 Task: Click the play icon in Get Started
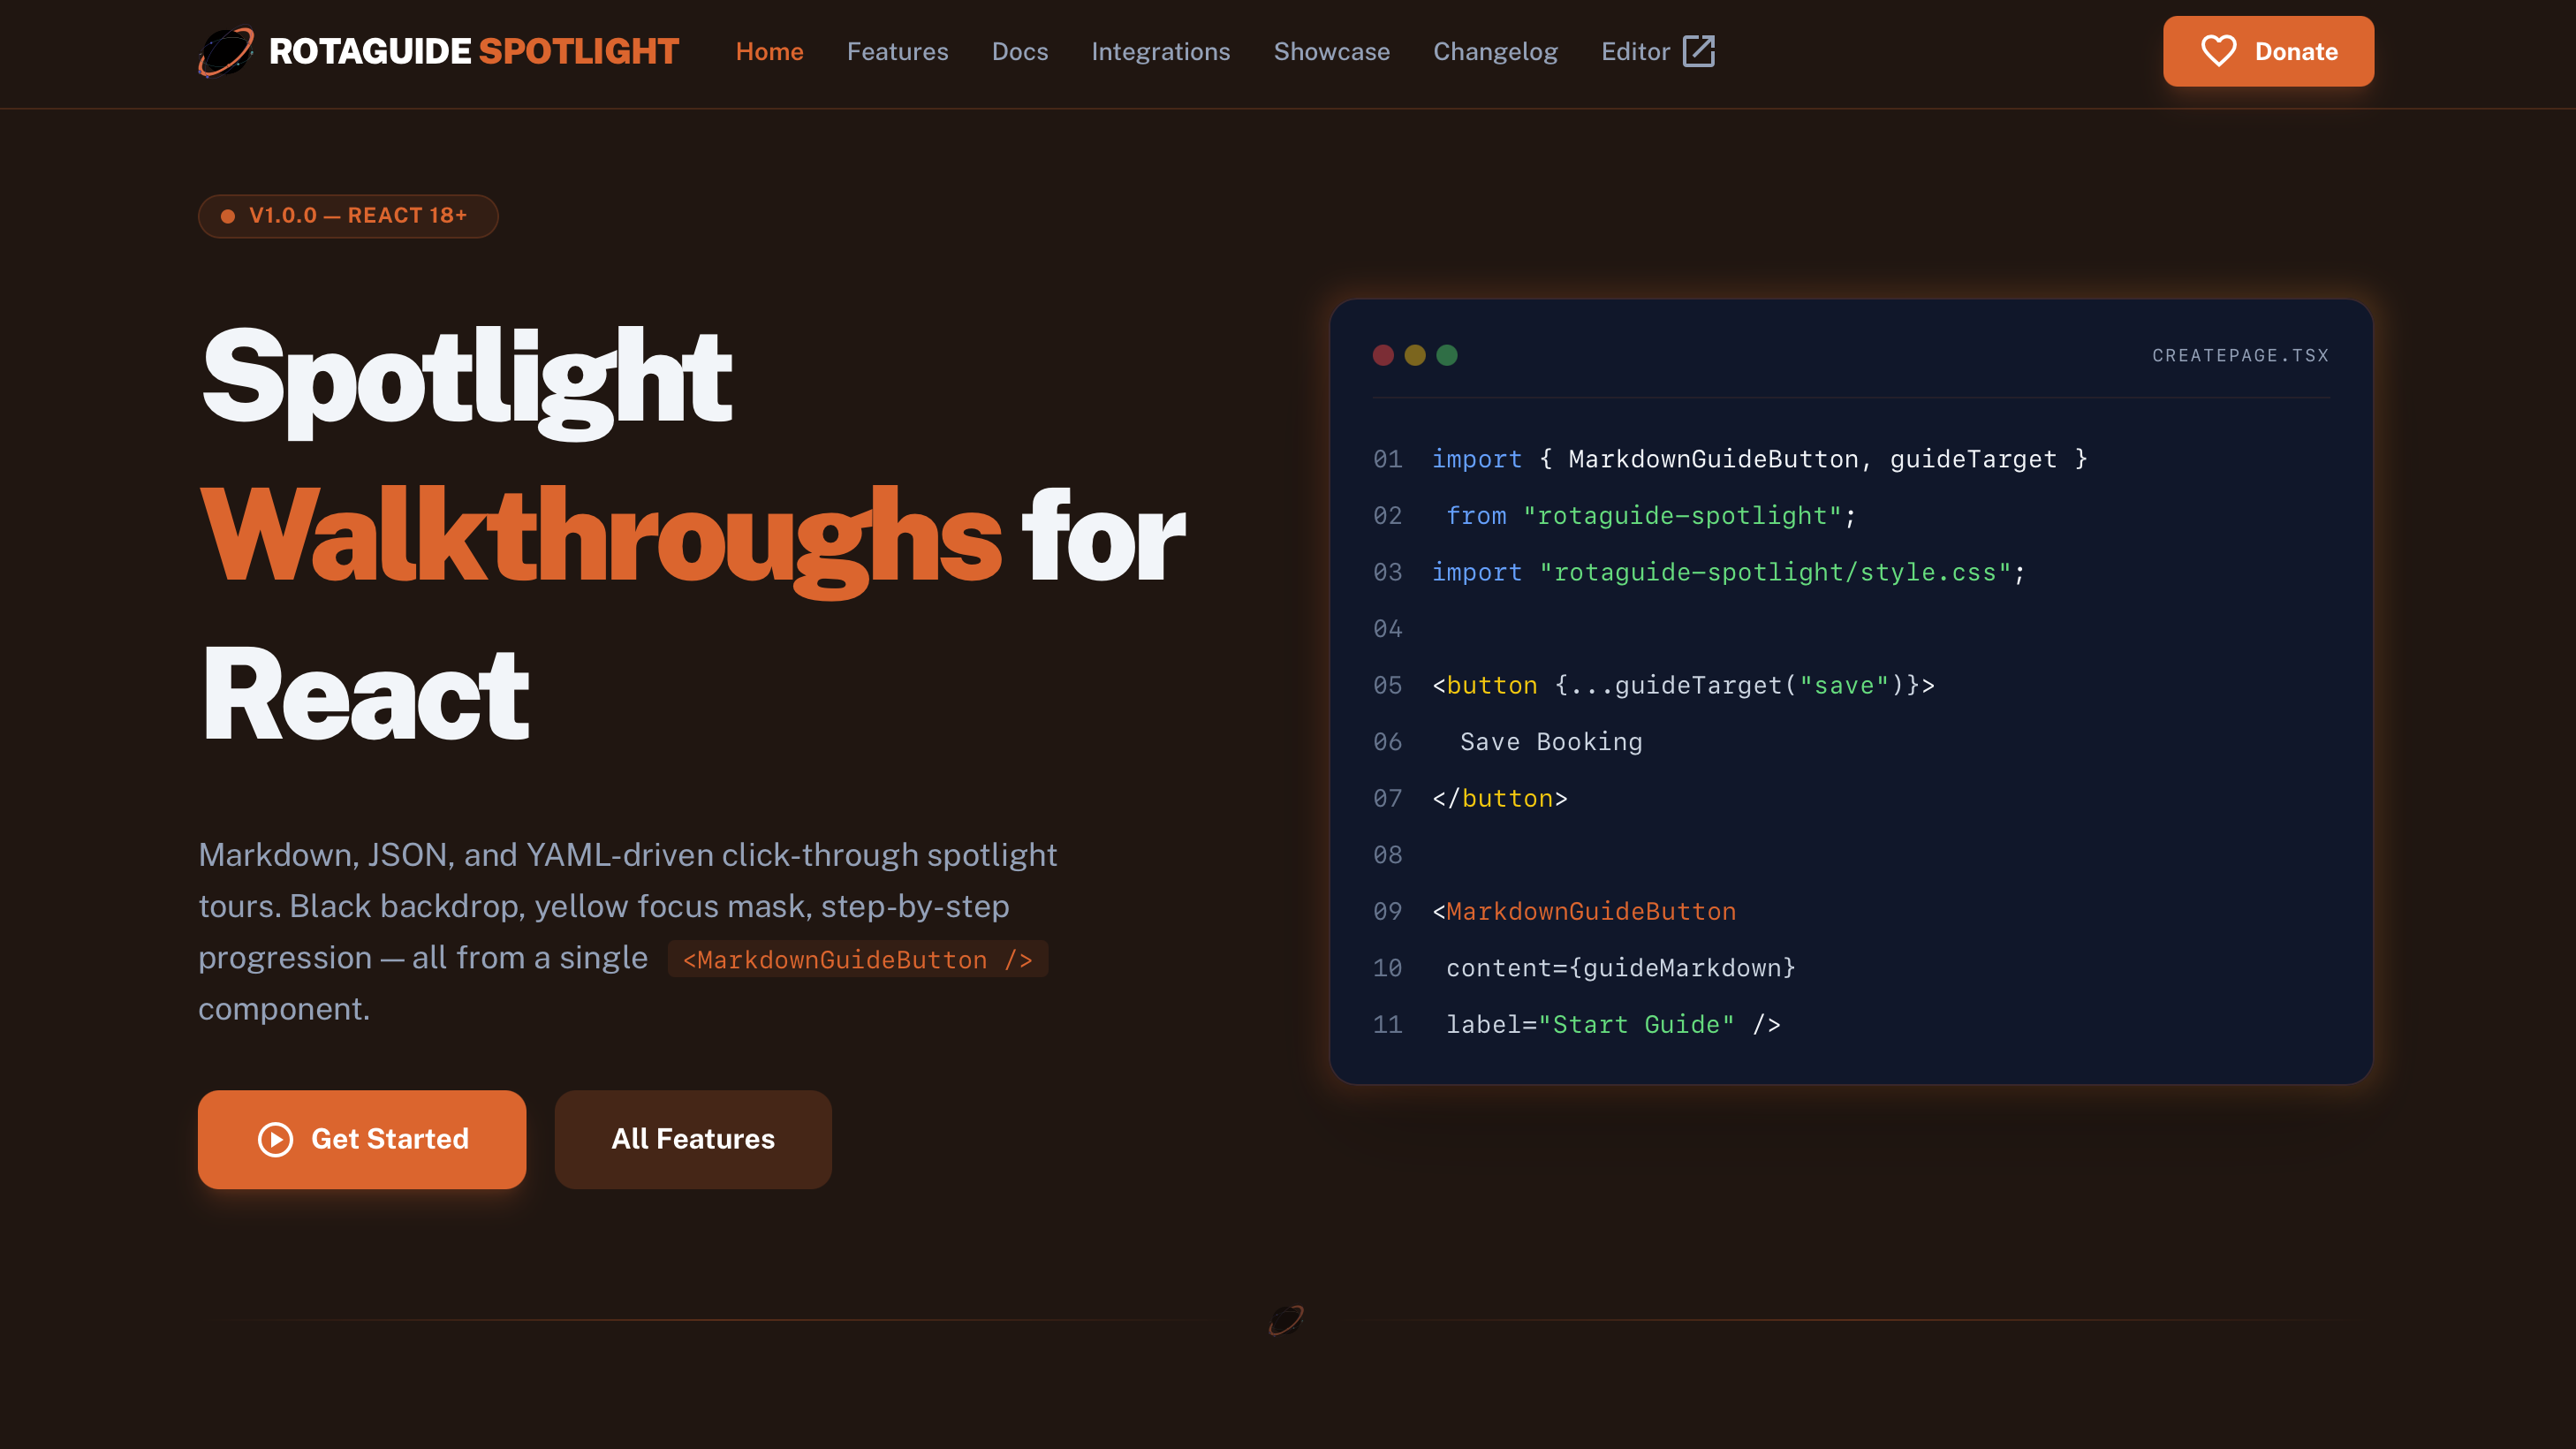pos(274,1139)
